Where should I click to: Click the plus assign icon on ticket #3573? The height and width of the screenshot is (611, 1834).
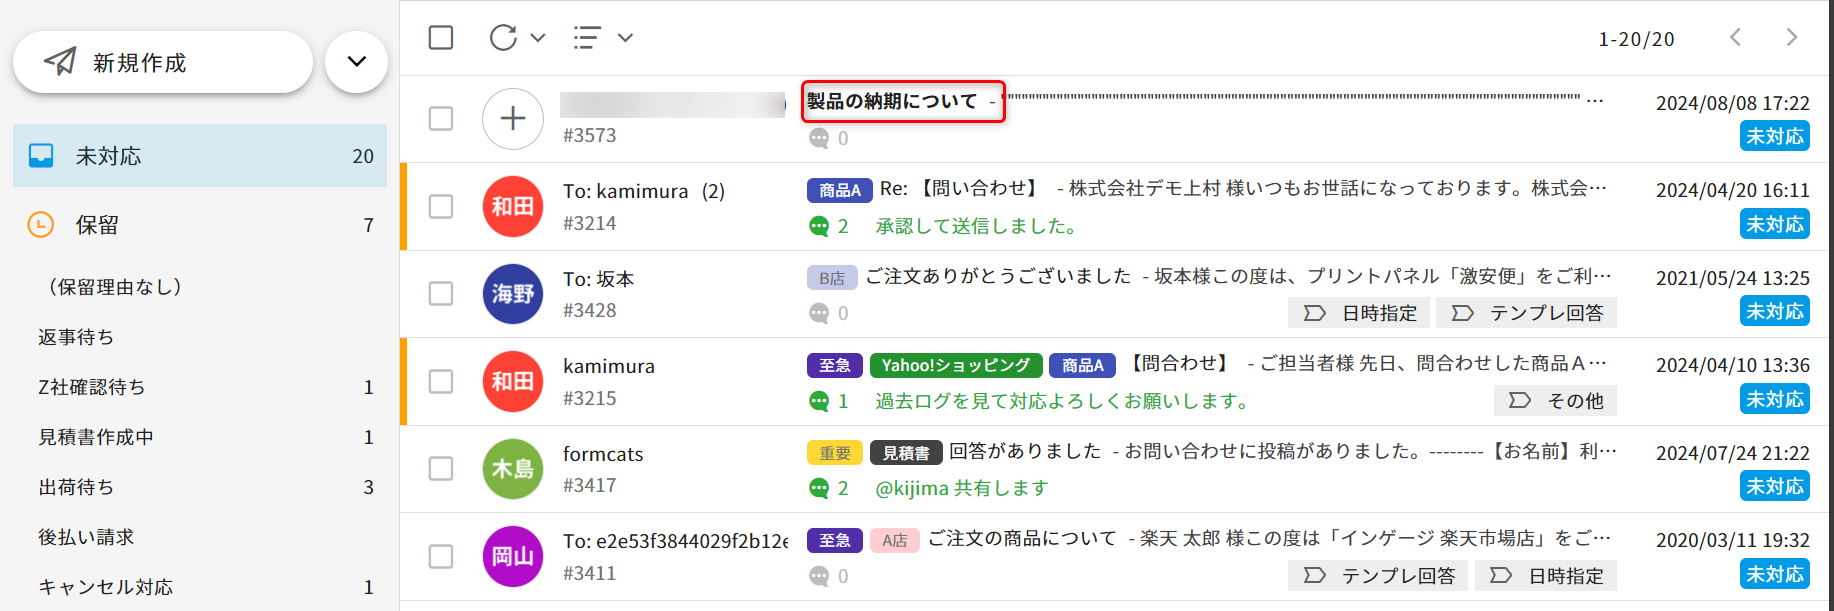coord(512,119)
